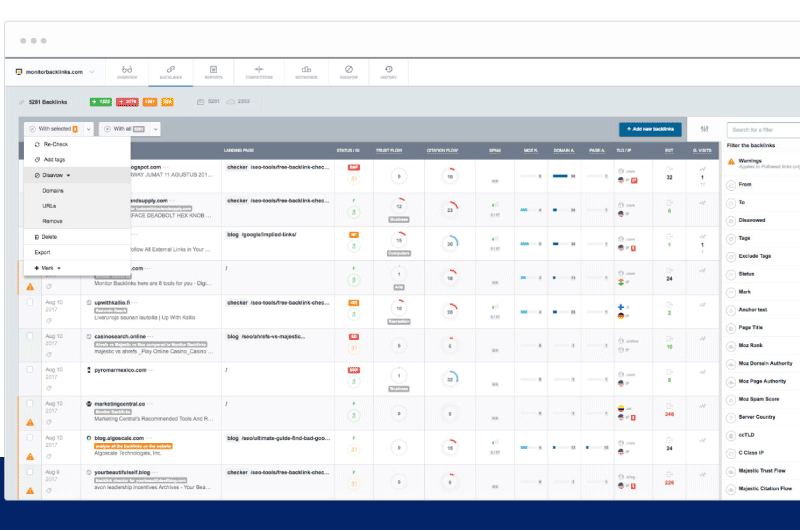Open the pyromarmexico.com domain link
Screen dimensions: 800x530
[120, 370]
